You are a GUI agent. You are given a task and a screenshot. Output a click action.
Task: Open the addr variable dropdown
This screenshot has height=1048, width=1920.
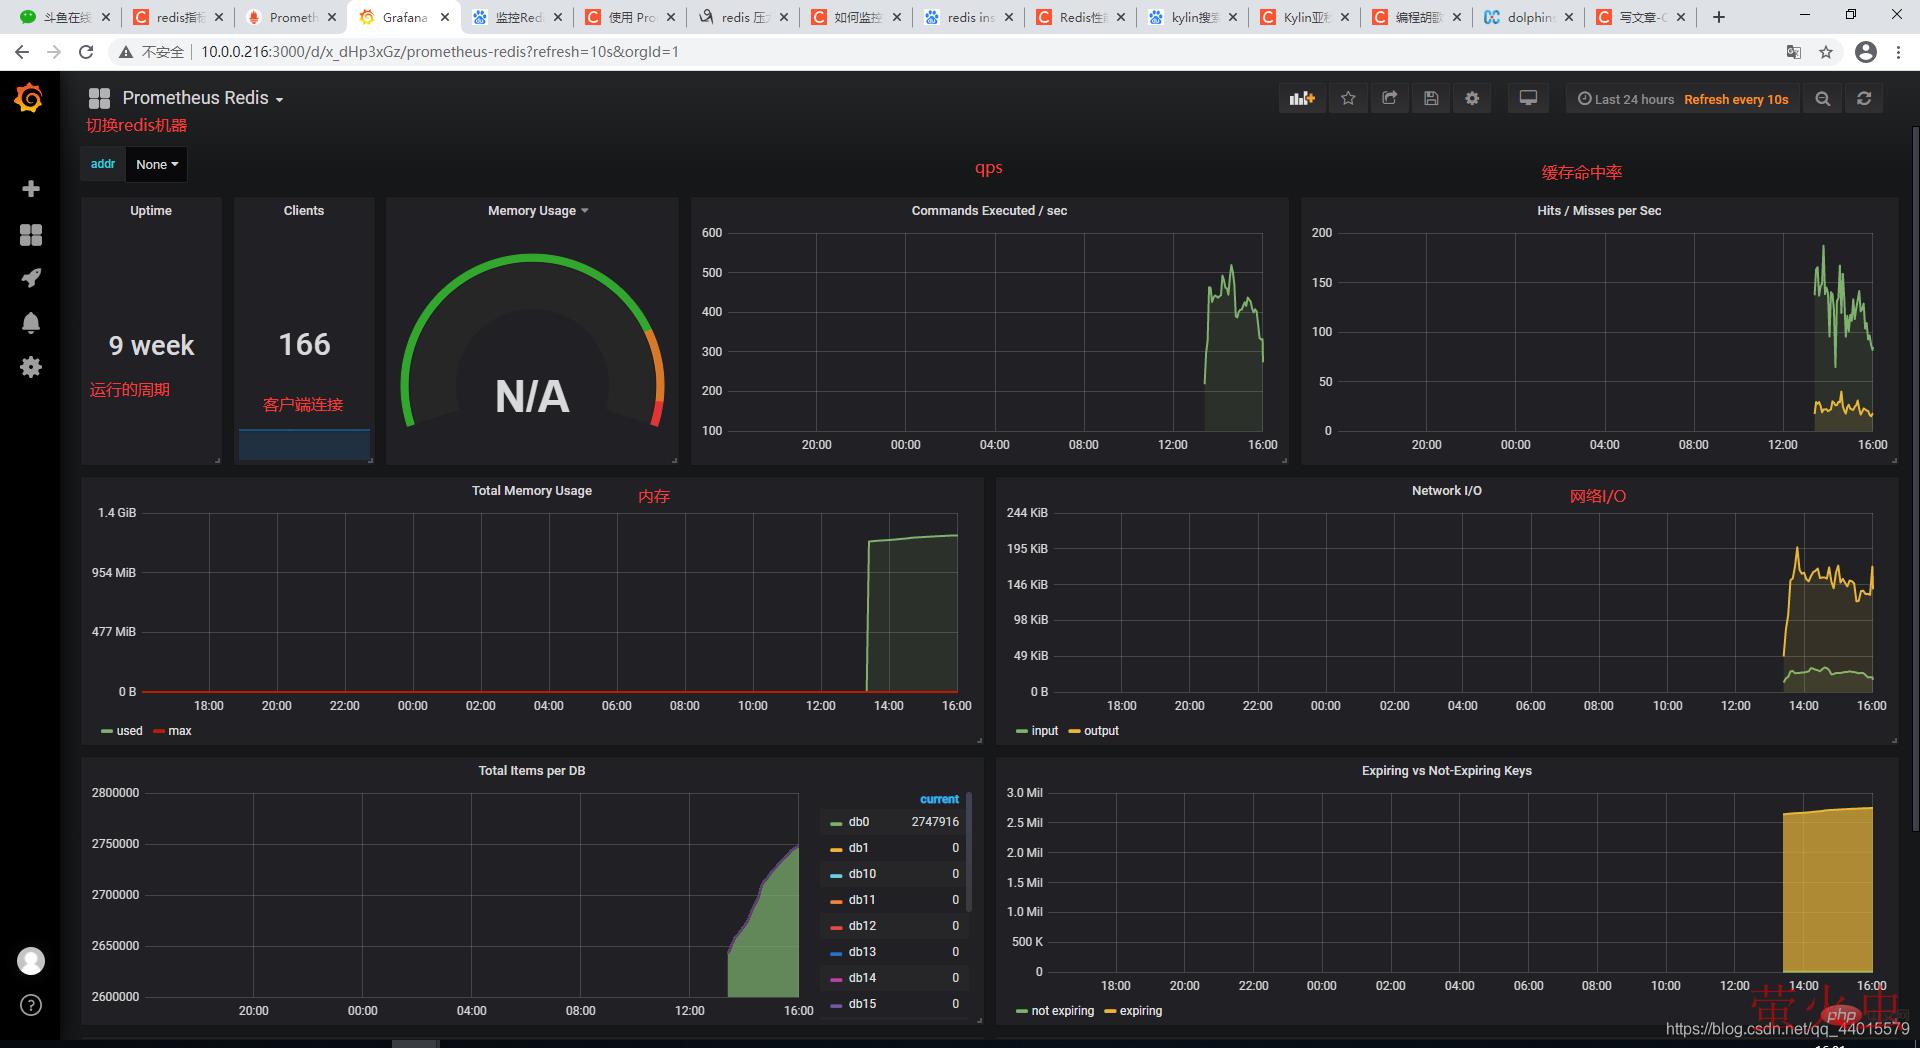[157, 165]
